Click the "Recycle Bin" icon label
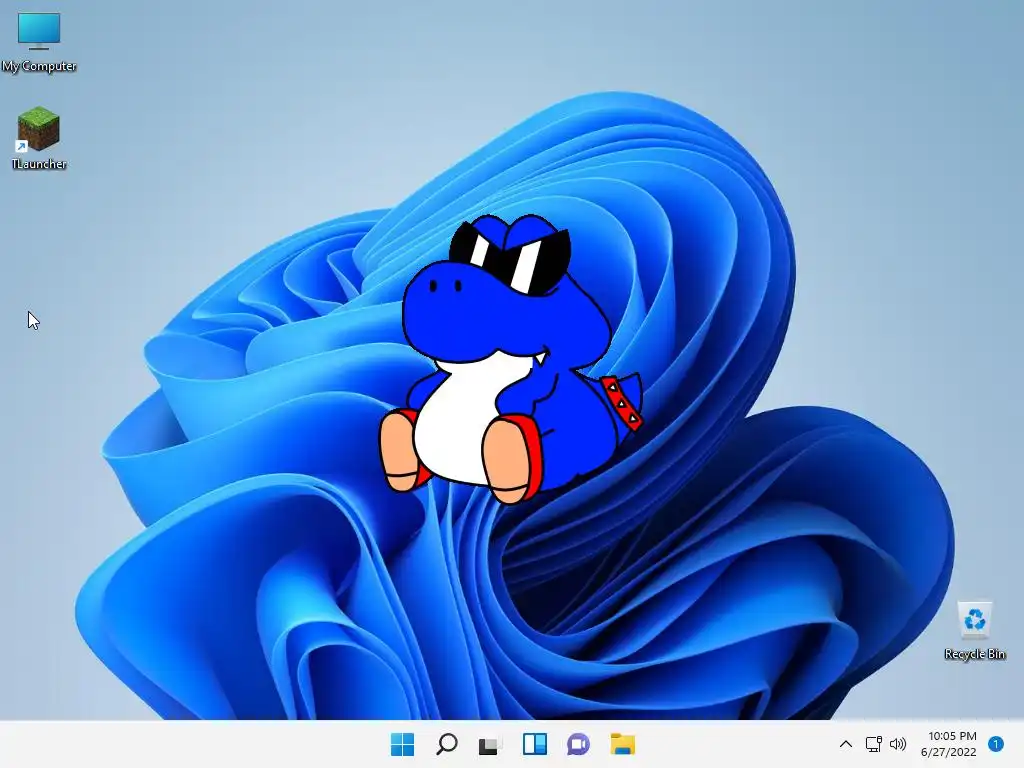Screen dimensions: 1024x768 974,654
